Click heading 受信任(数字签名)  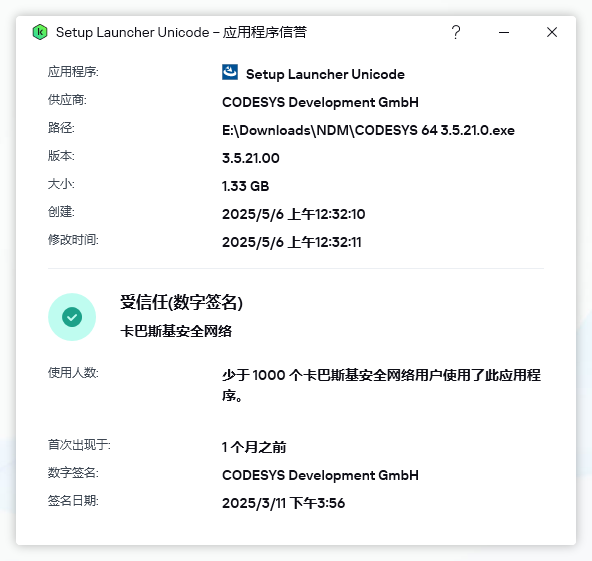181,302
